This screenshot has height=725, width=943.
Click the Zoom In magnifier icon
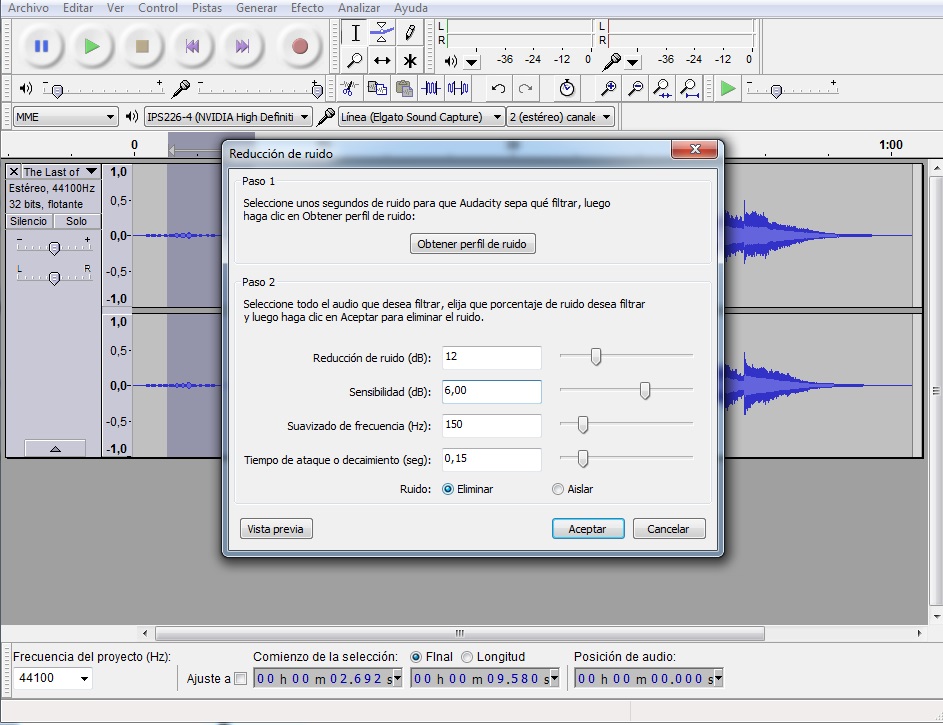[608, 89]
